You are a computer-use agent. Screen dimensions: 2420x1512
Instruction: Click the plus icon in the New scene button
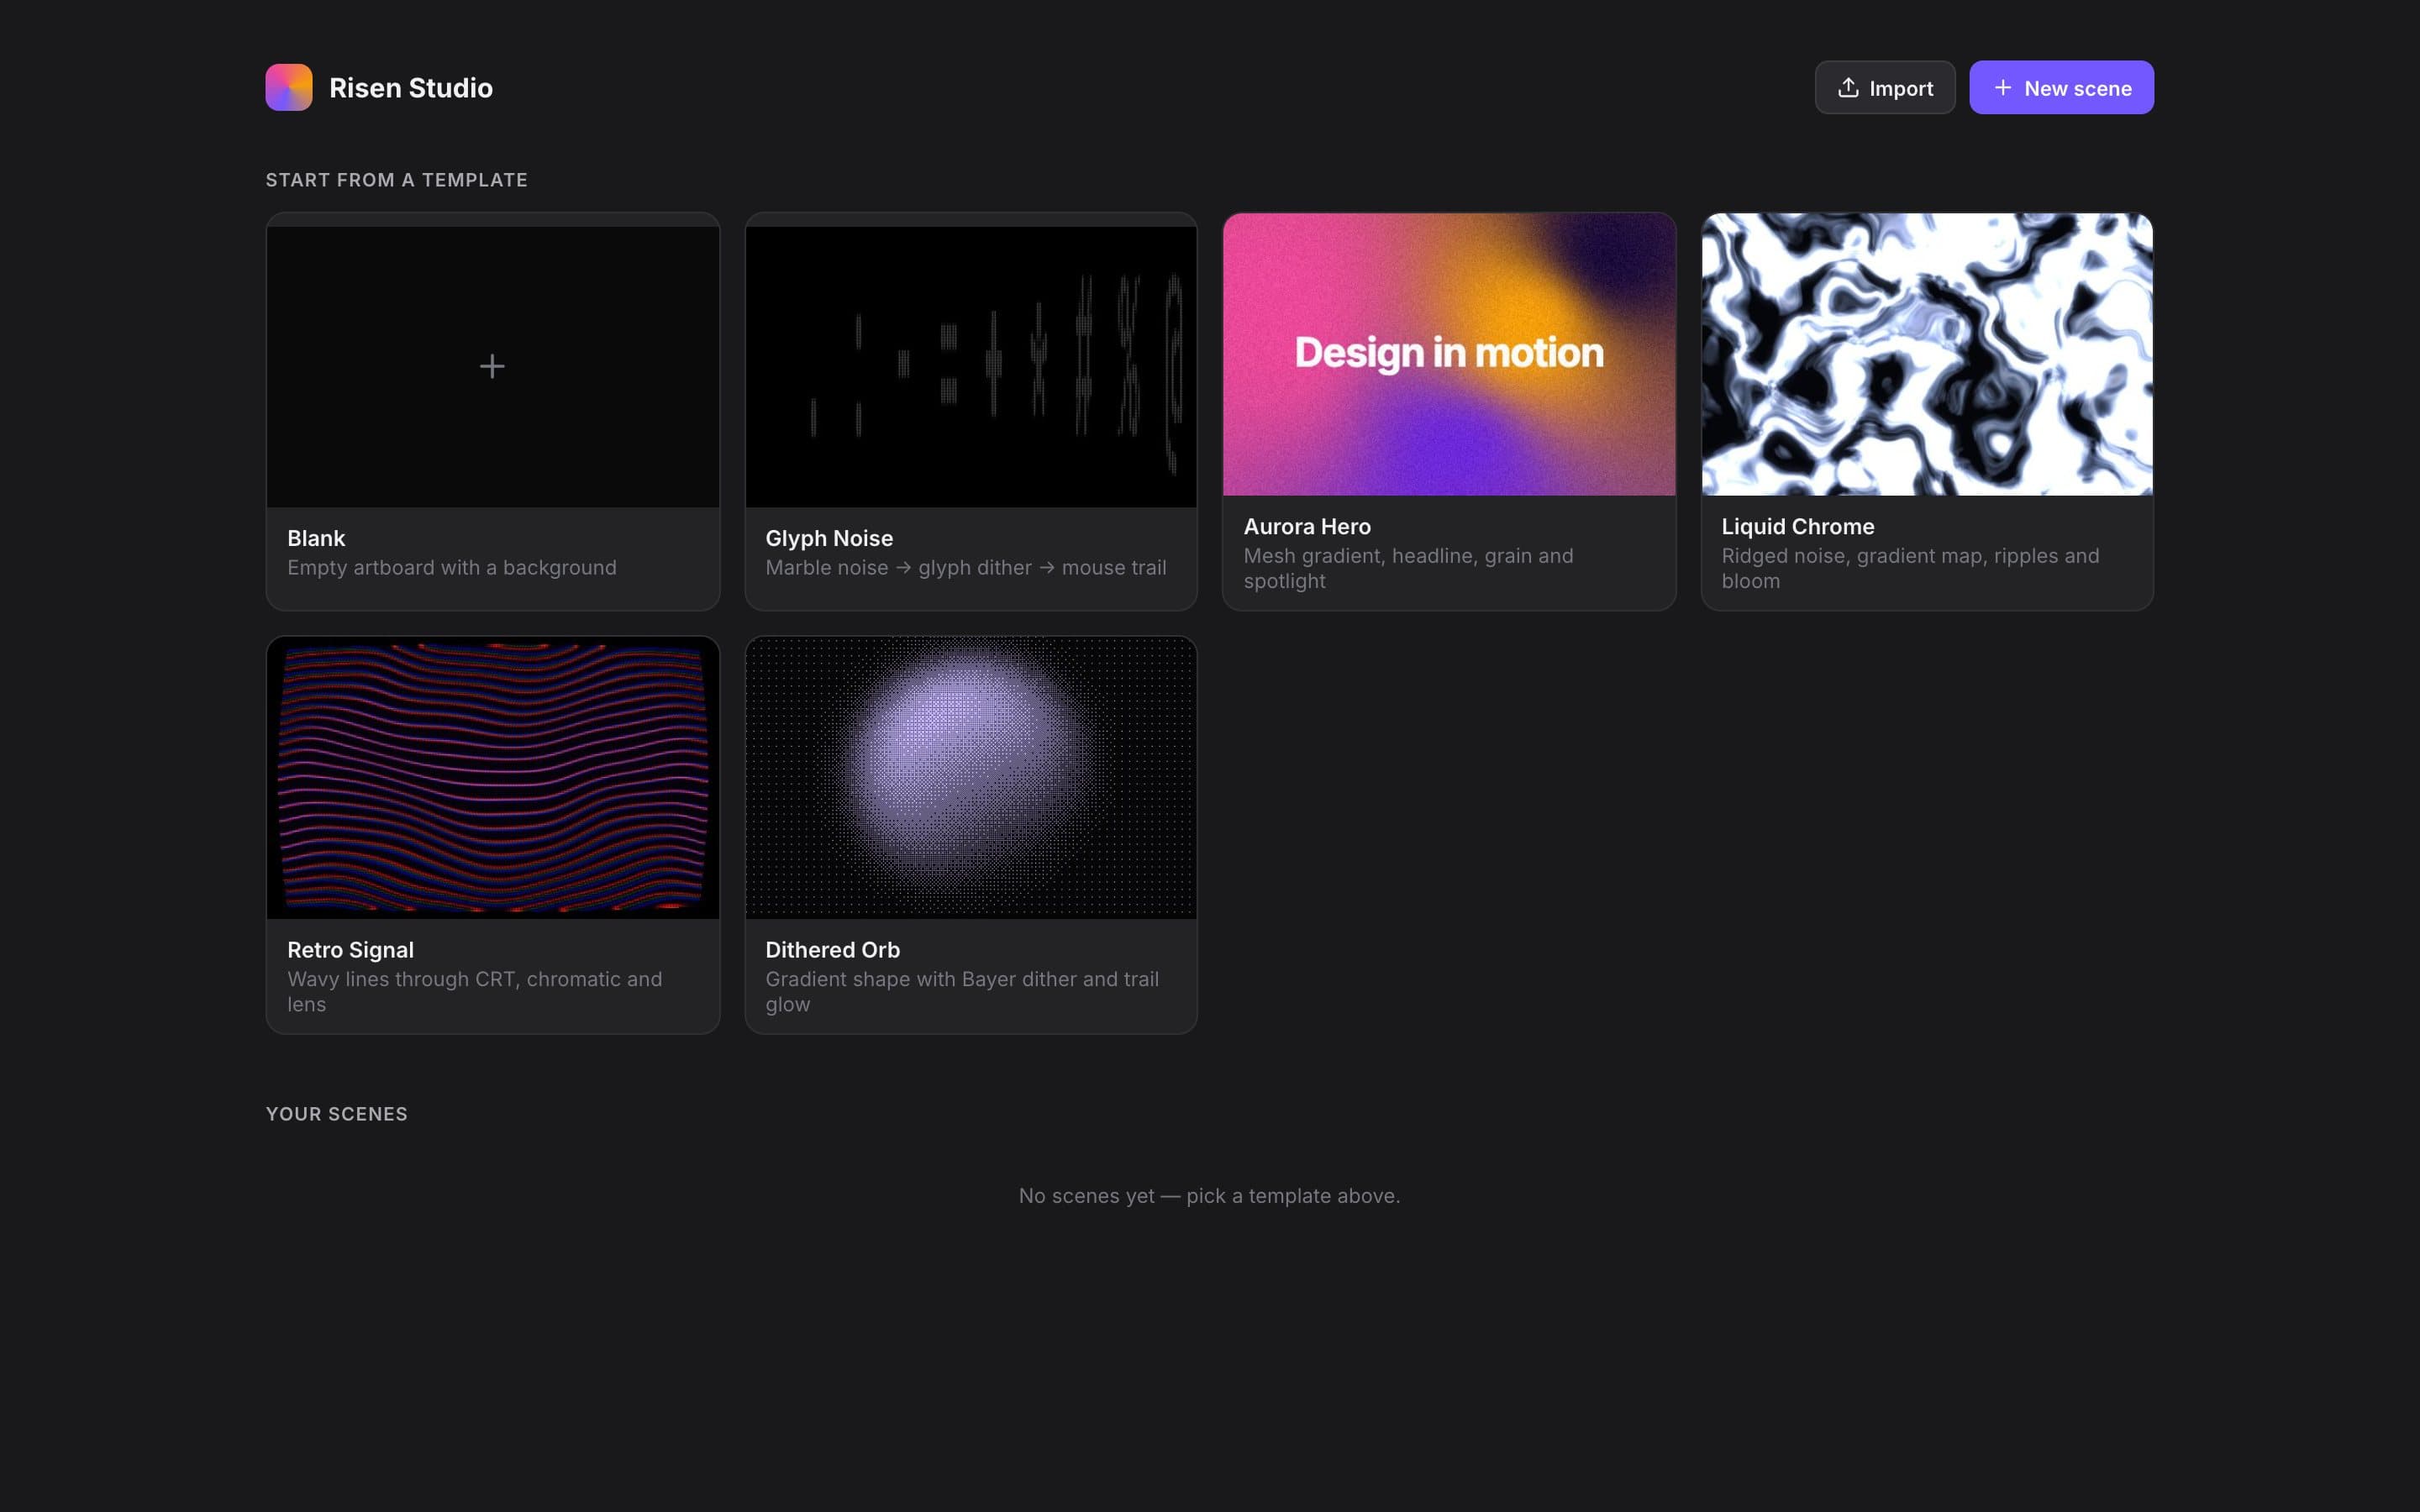[x=2003, y=88]
